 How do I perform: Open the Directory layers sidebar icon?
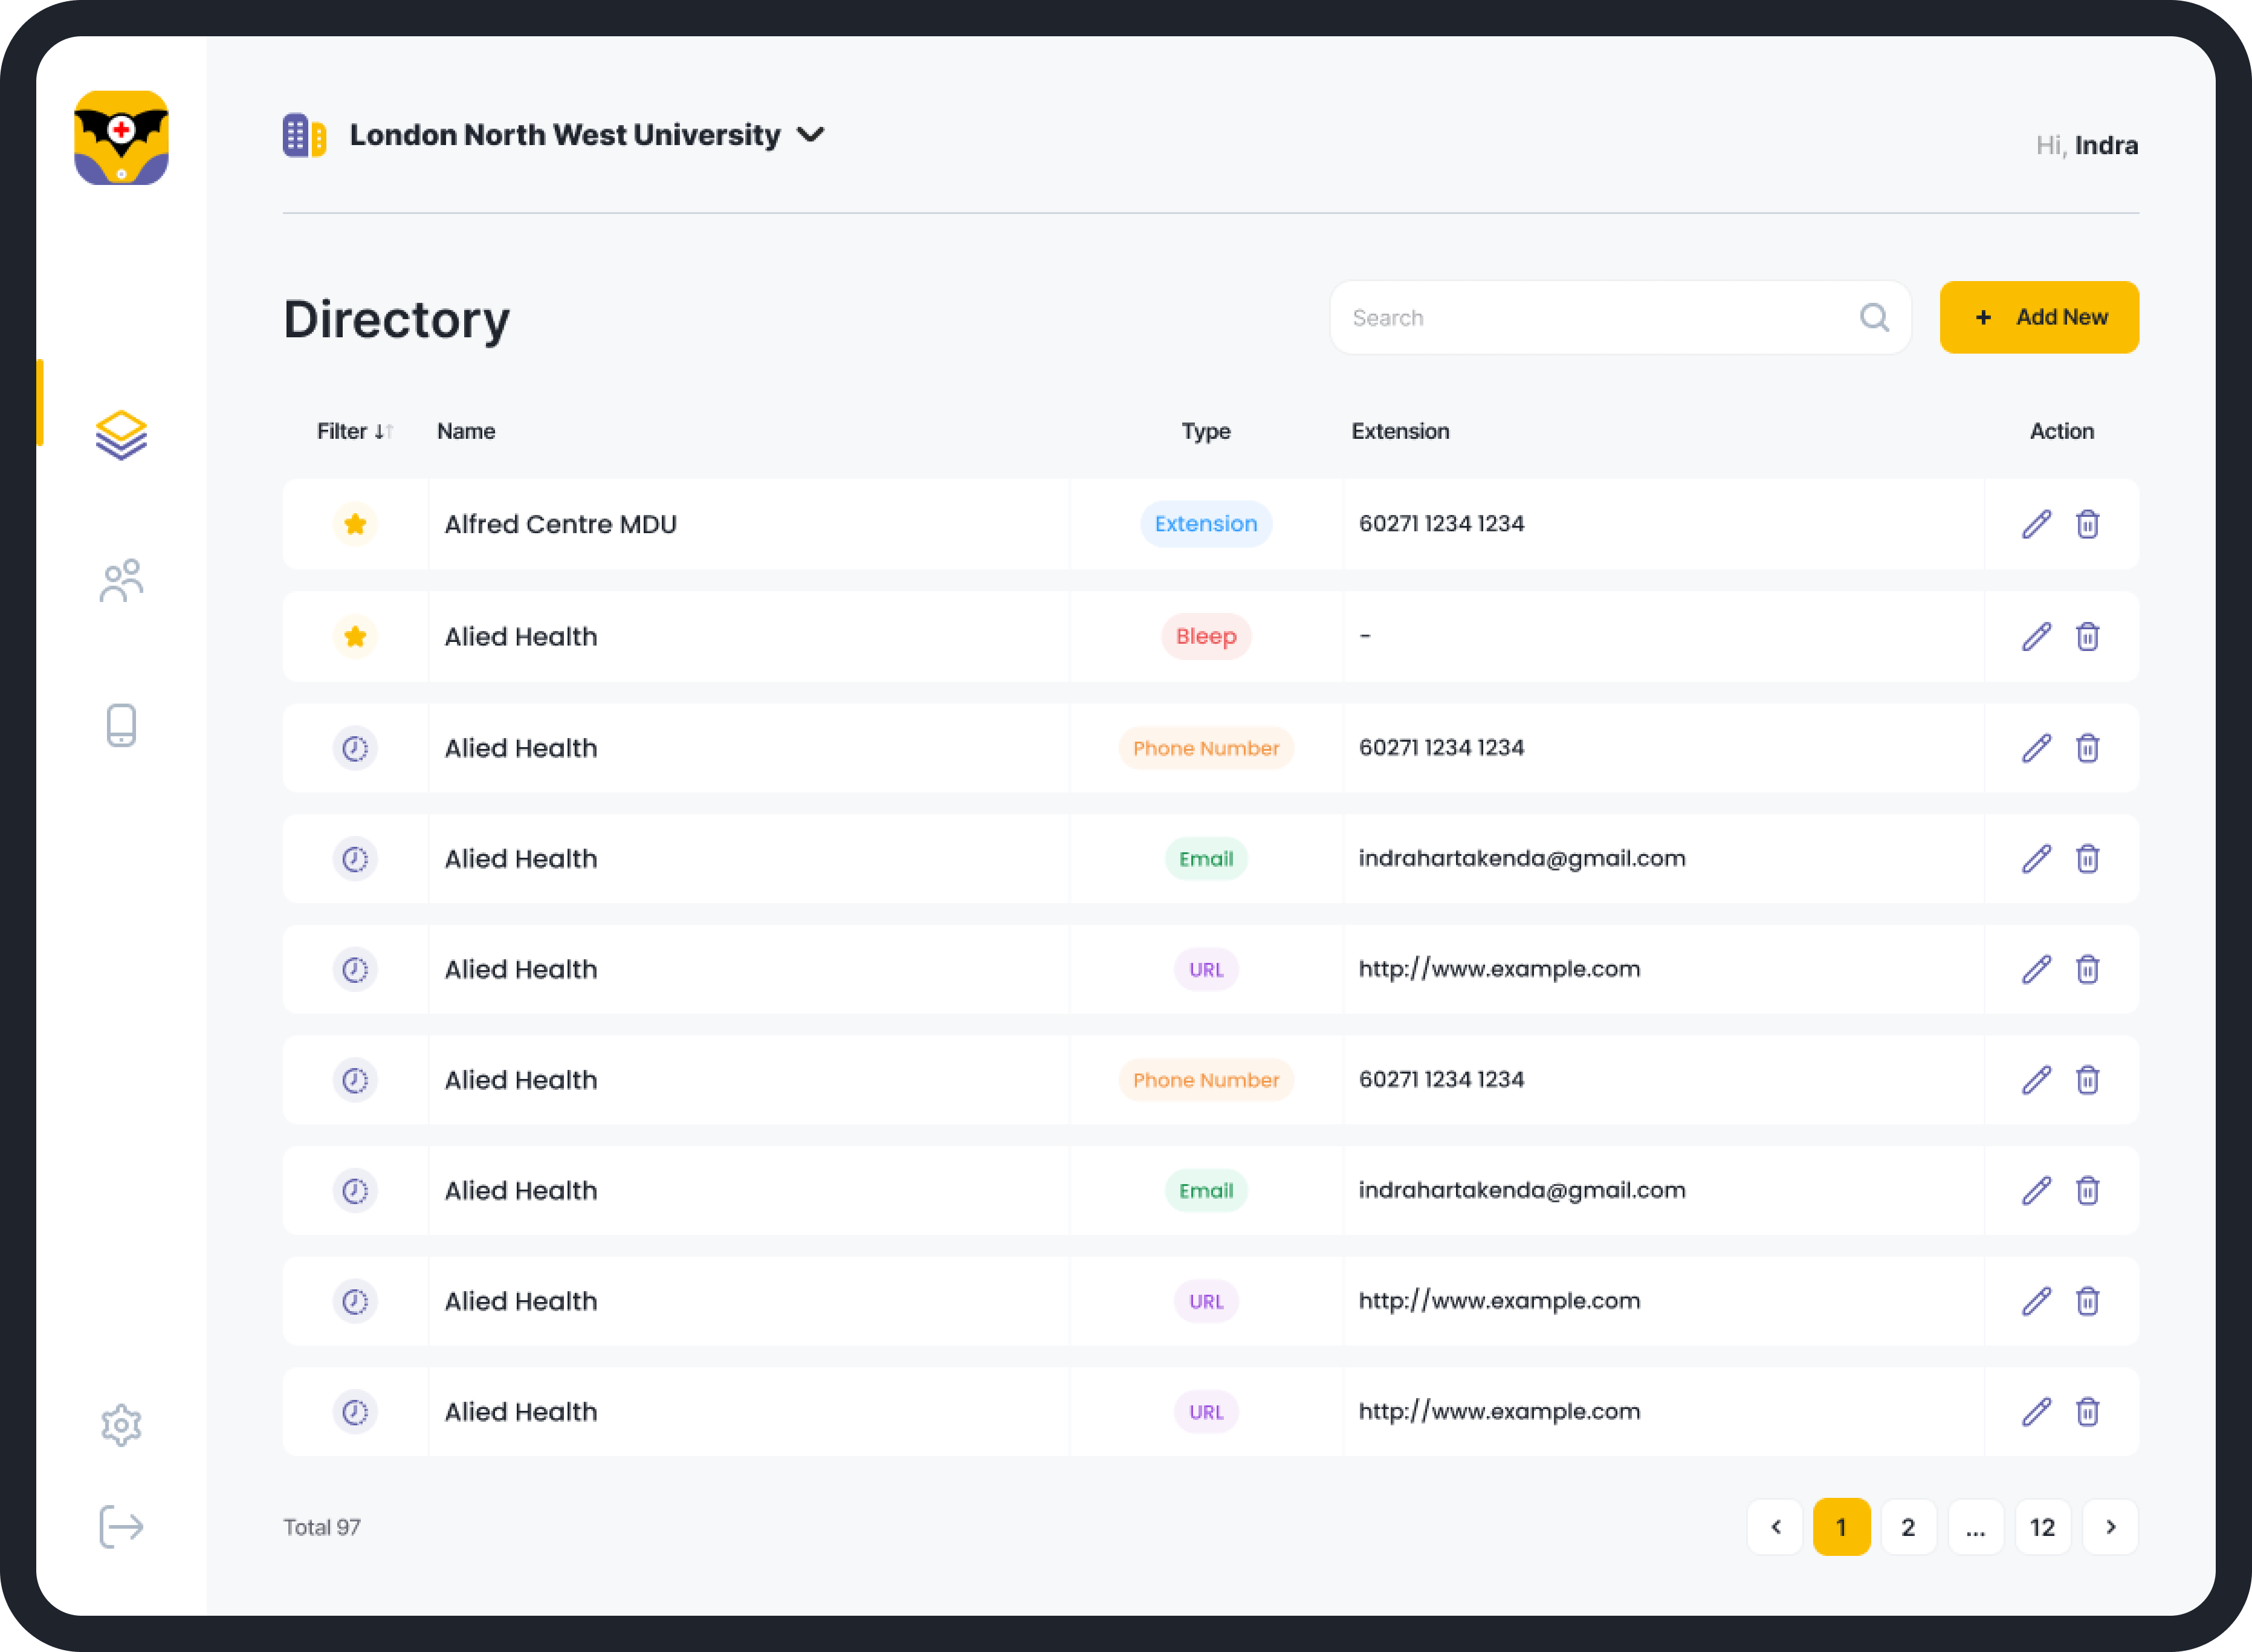121,435
